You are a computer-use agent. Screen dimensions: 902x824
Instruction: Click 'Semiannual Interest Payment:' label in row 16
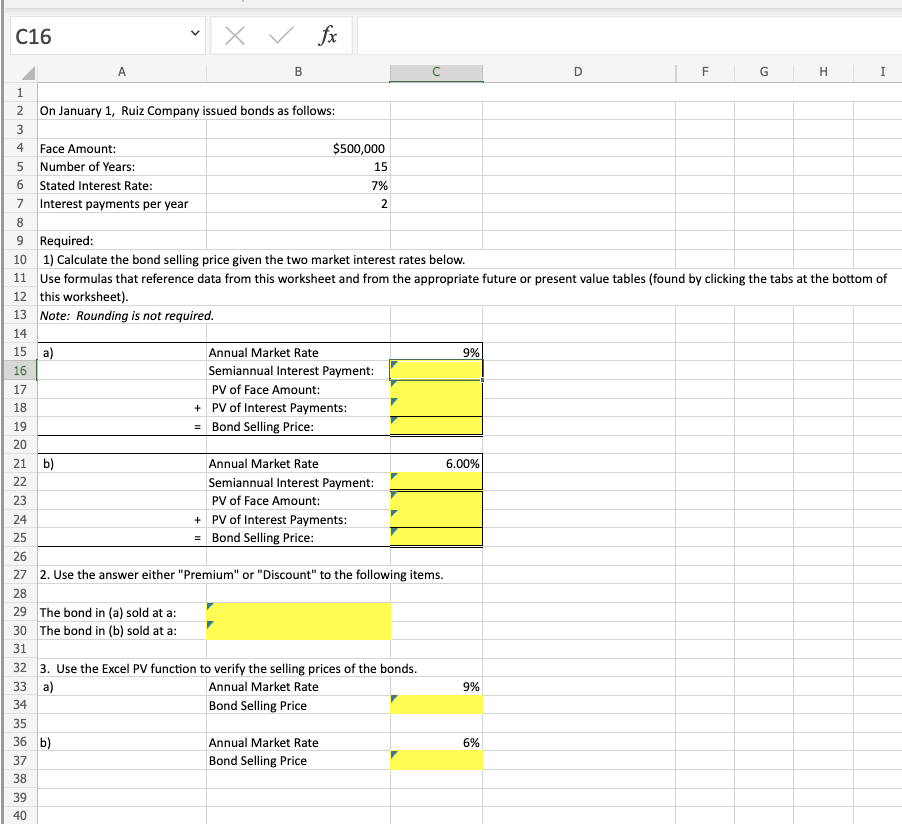pos(291,371)
